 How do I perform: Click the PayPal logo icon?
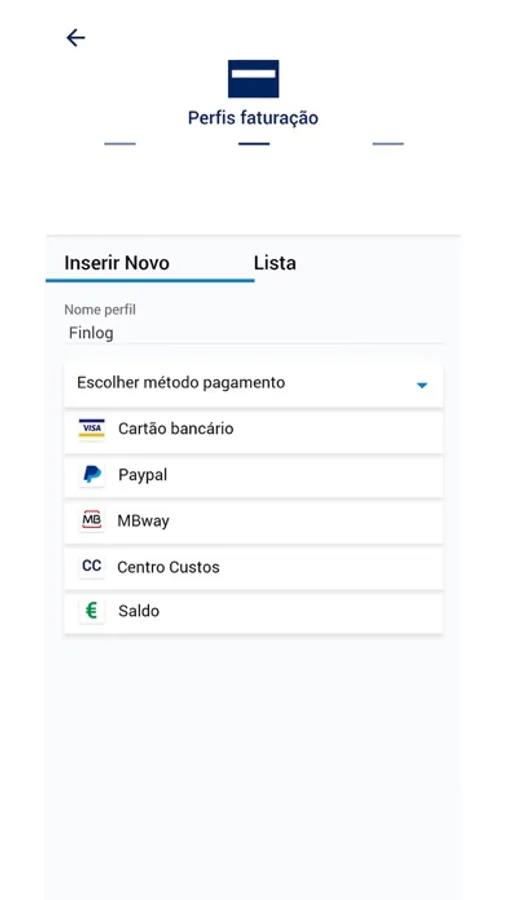click(x=92, y=475)
